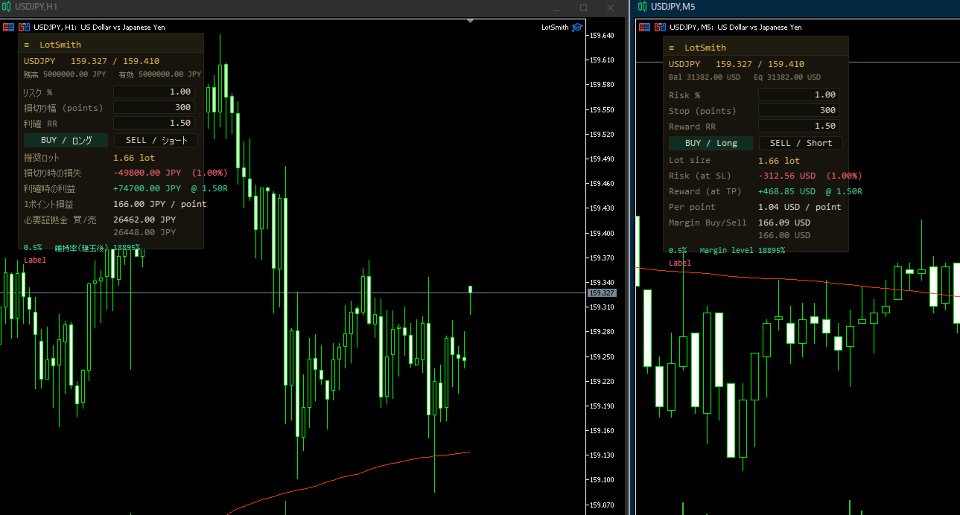Click 'LotSmith' expert name at H1 chart corner
The image size is (960, 515).
point(555,28)
